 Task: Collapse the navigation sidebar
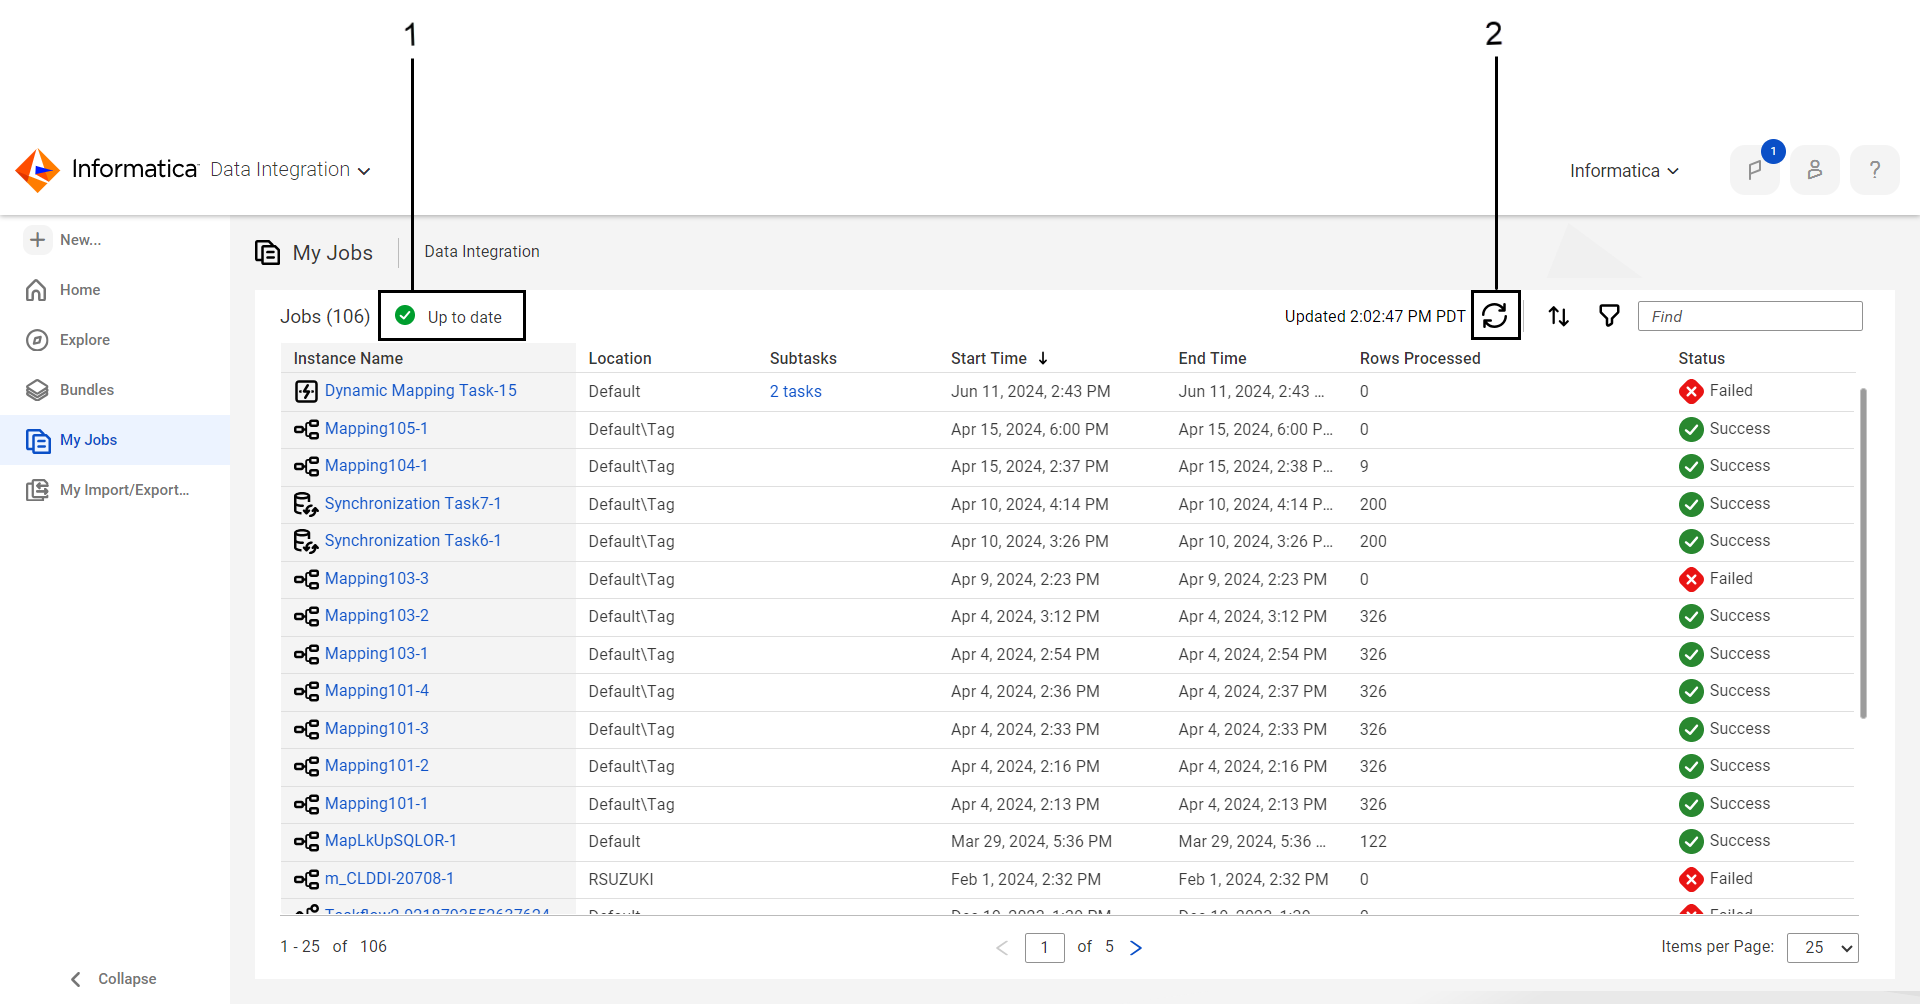coord(113,979)
